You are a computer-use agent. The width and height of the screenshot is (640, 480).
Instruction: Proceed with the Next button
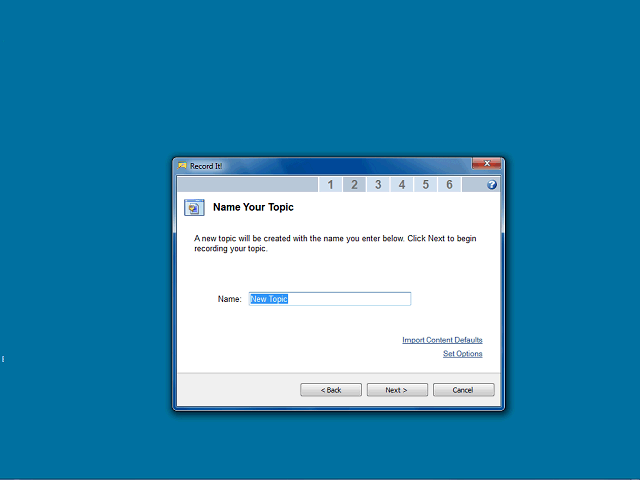pyautogui.click(x=397, y=390)
